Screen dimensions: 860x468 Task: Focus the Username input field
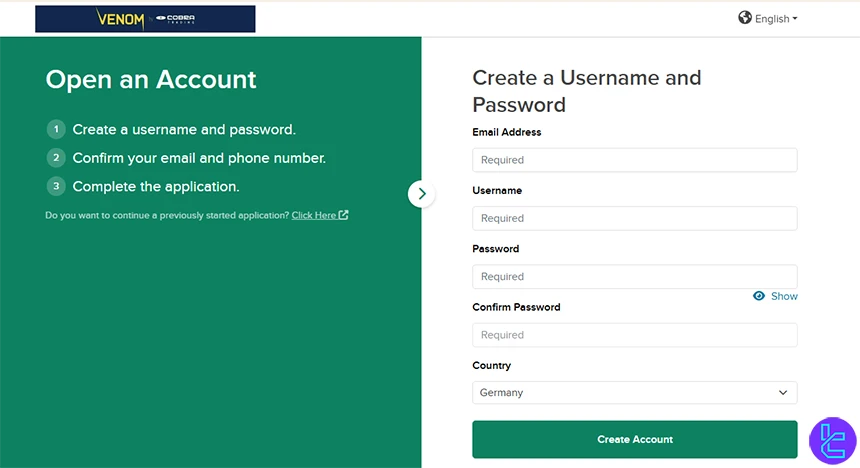click(635, 218)
